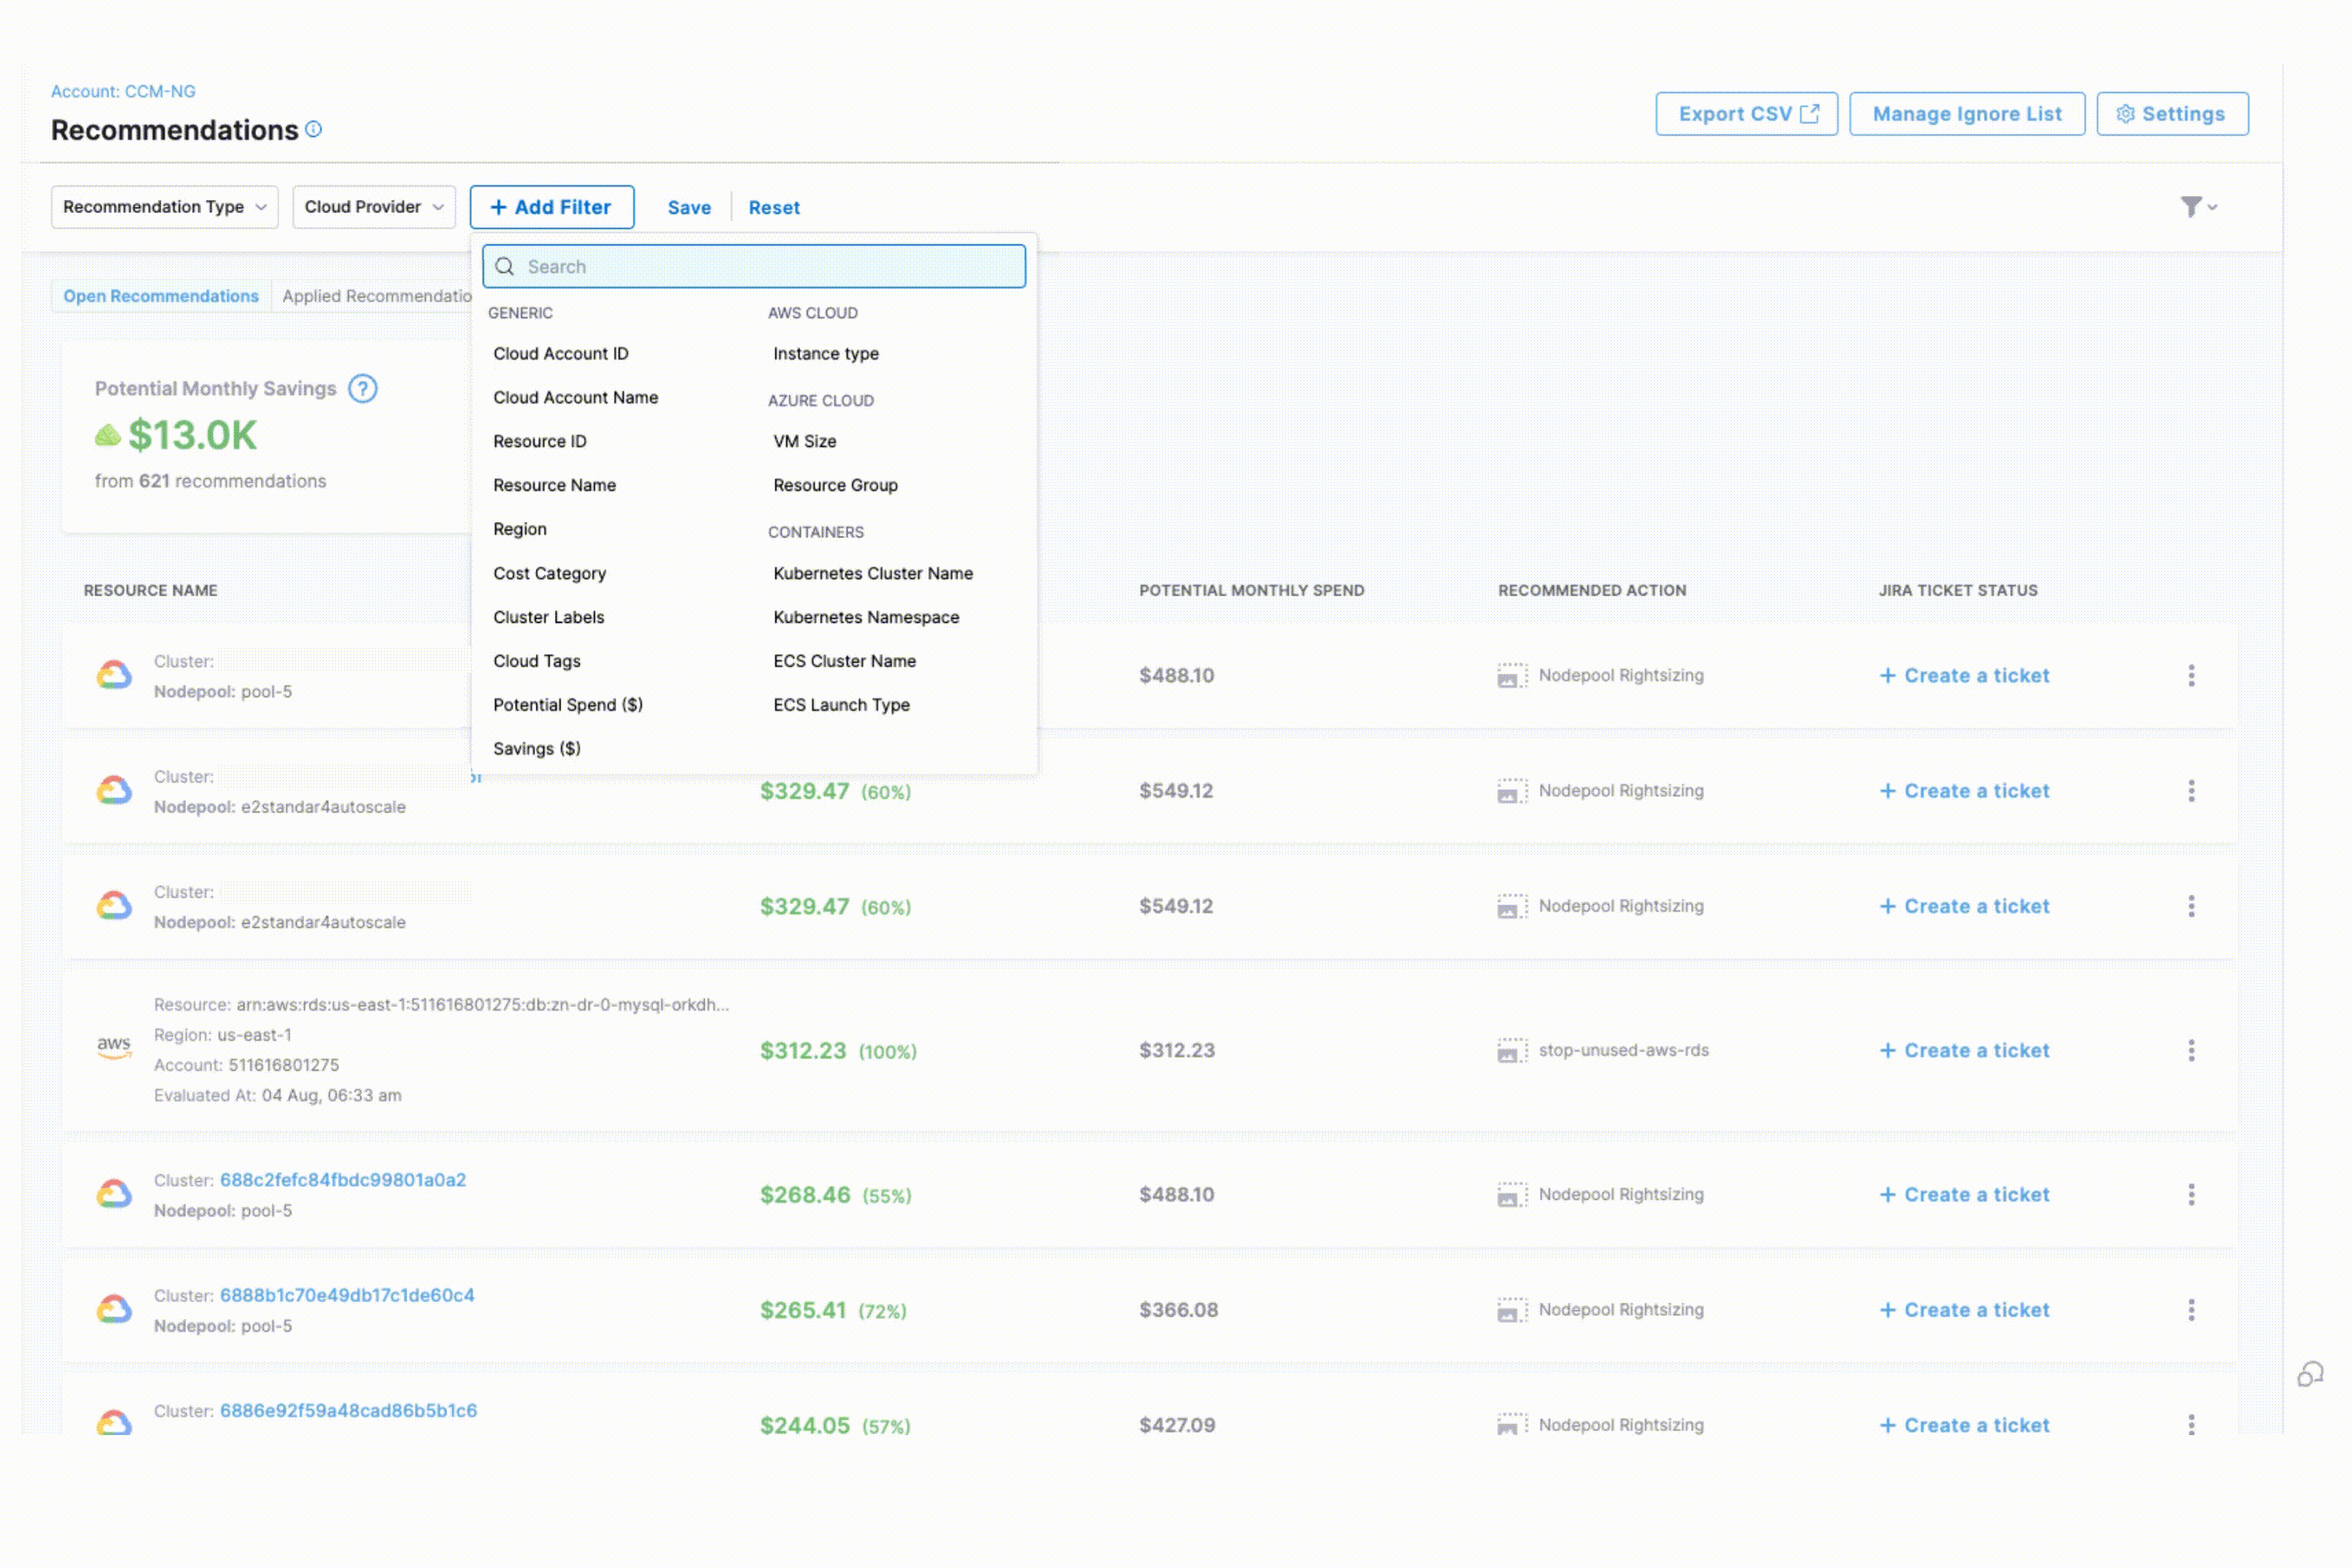The width and height of the screenshot is (2352, 1568).
Task: Click the info icon beside Recommendations title
Action: coord(313,129)
